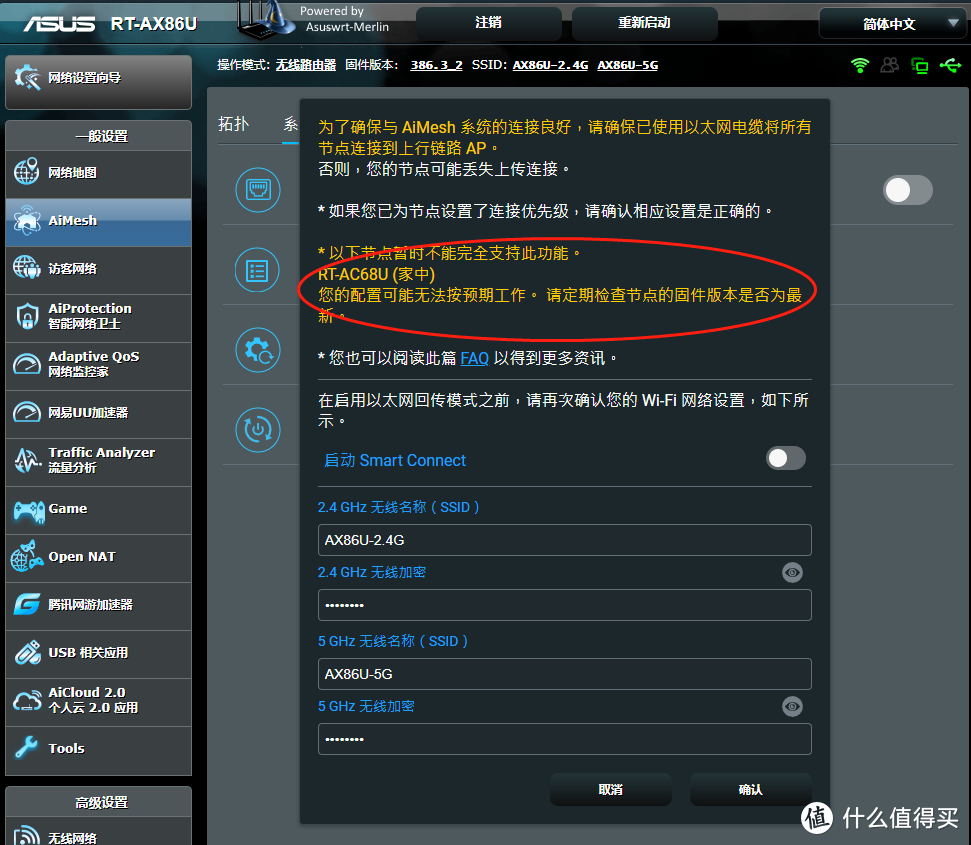Click the Wi-Fi status icon in header
Image resolution: width=971 pixels, height=845 pixels.
[x=858, y=63]
